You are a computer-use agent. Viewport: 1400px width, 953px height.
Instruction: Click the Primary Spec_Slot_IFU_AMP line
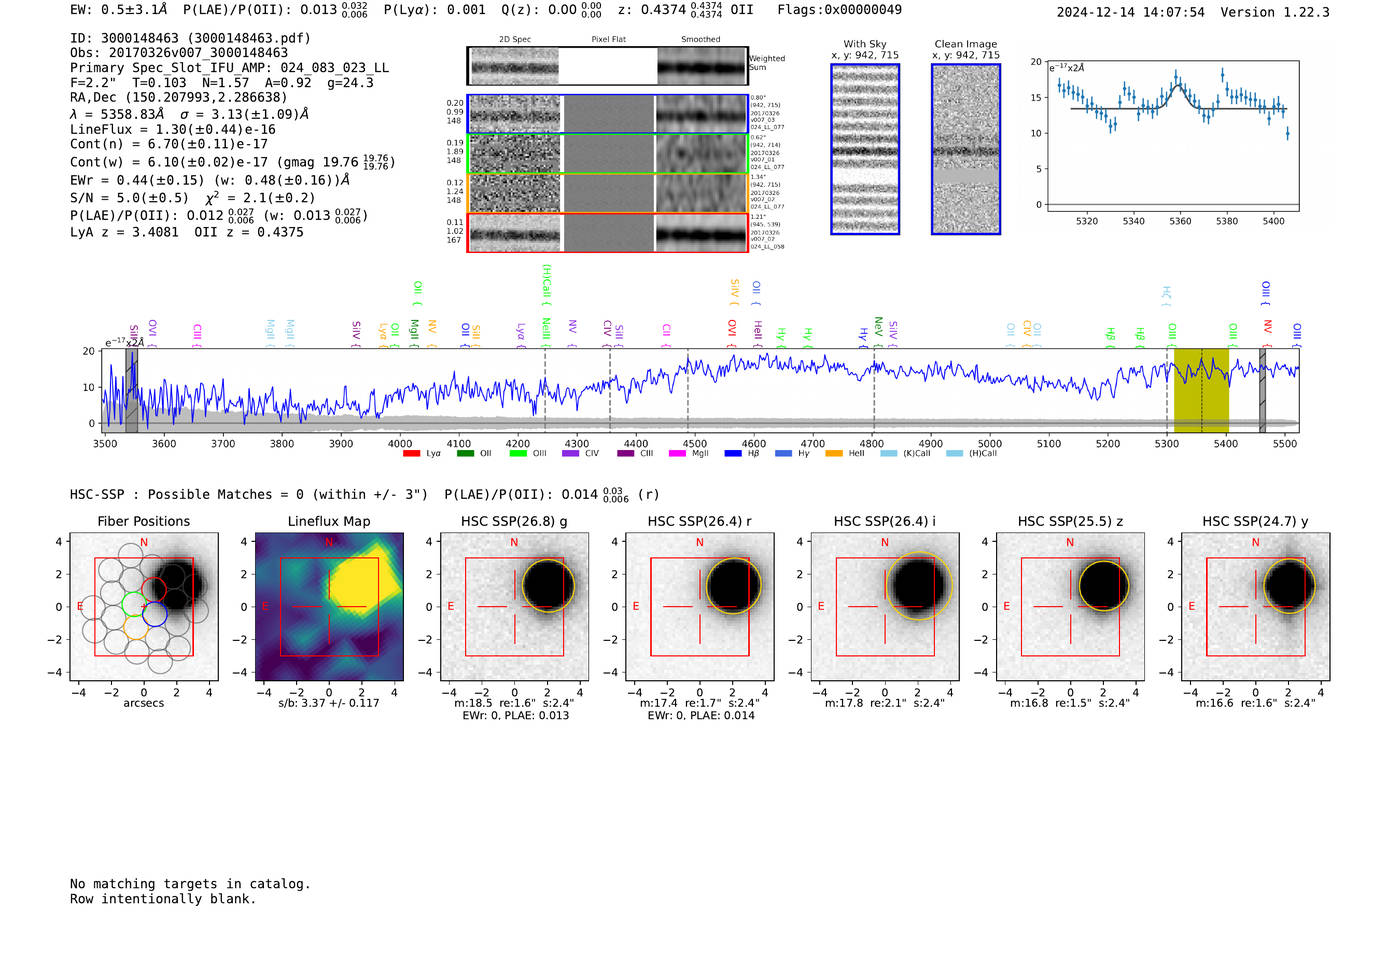coord(229,68)
